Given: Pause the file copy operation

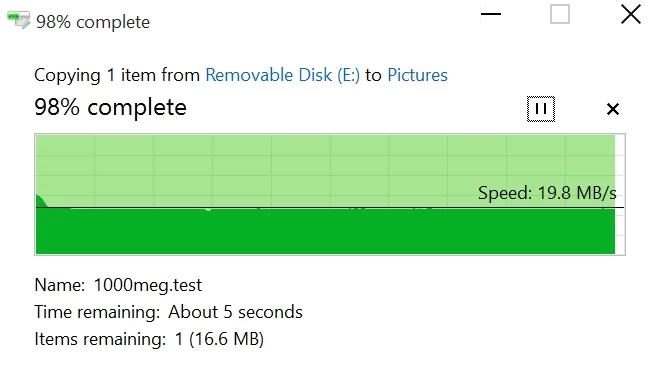Looking at the screenshot, I should [x=540, y=109].
